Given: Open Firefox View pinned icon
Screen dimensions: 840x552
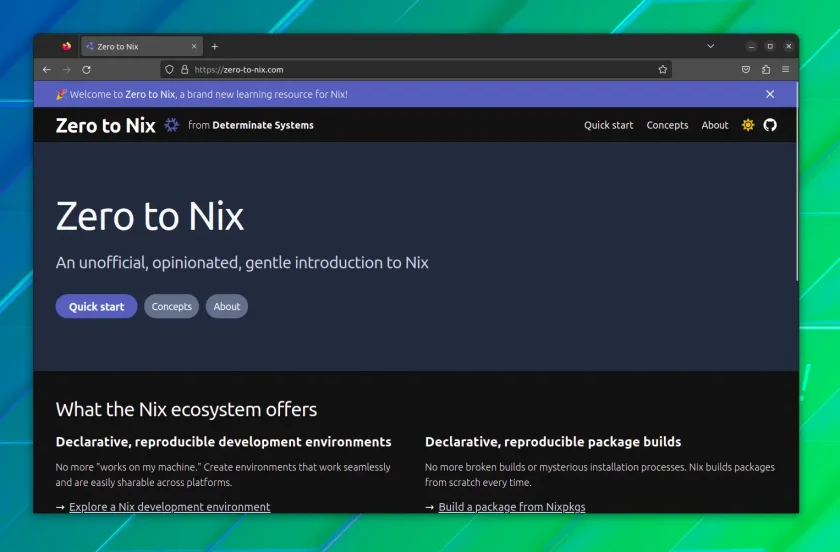Looking at the screenshot, I should (x=66, y=47).
